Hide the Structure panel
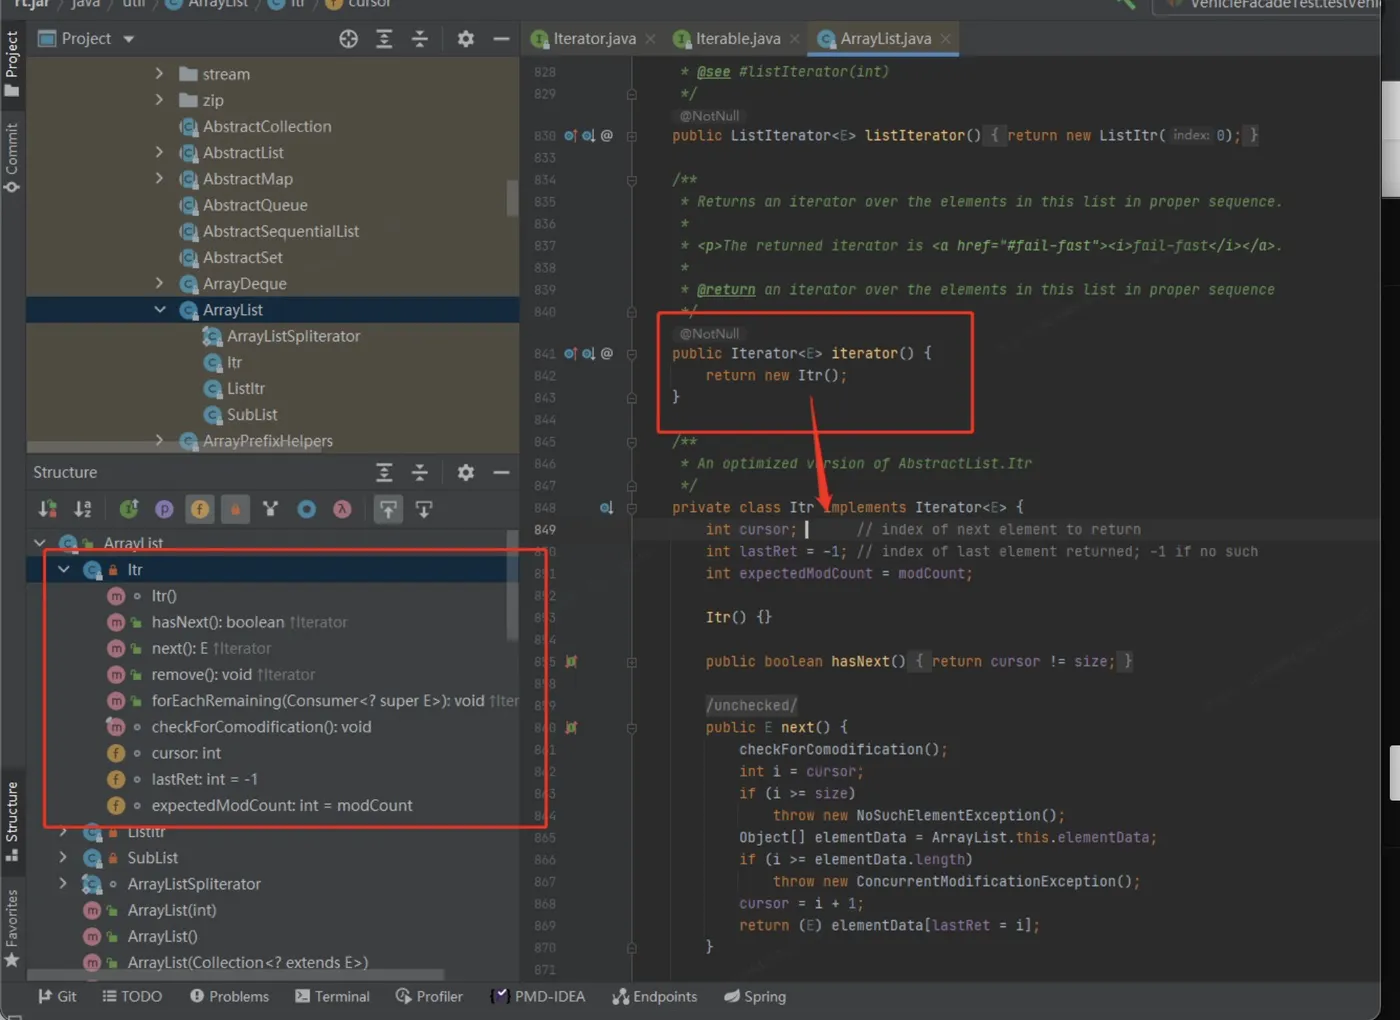Screen dimensions: 1400x1020 [x=501, y=472]
